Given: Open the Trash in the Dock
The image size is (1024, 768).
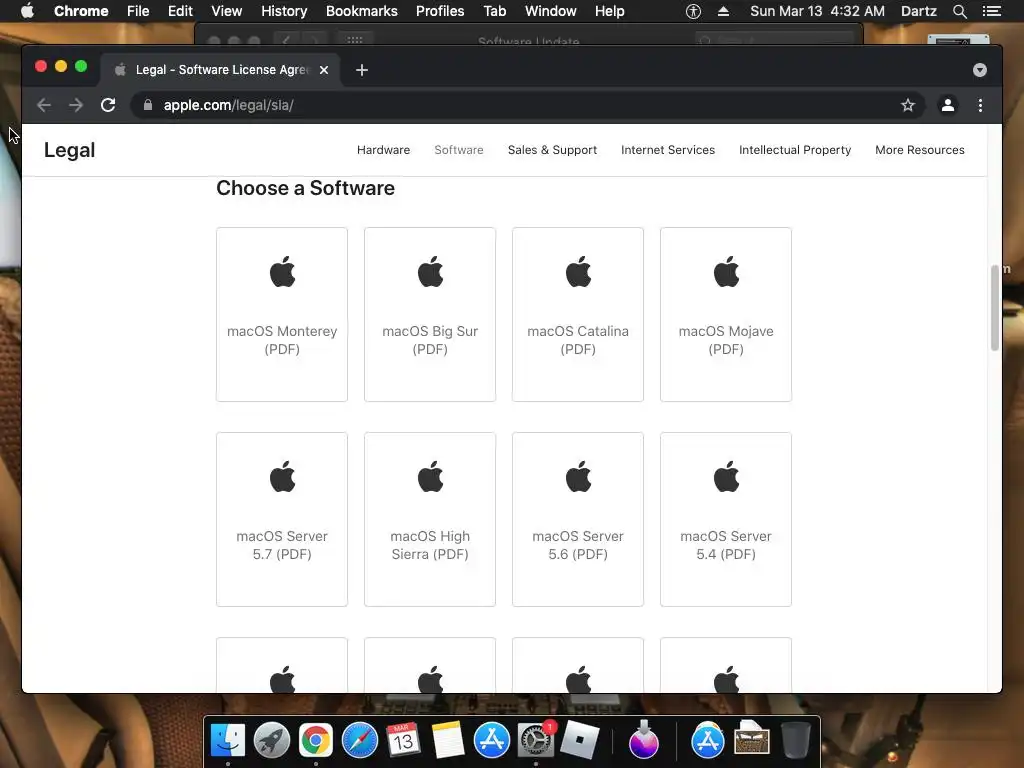Looking at the screenshot, I should (x=795, y=740).
